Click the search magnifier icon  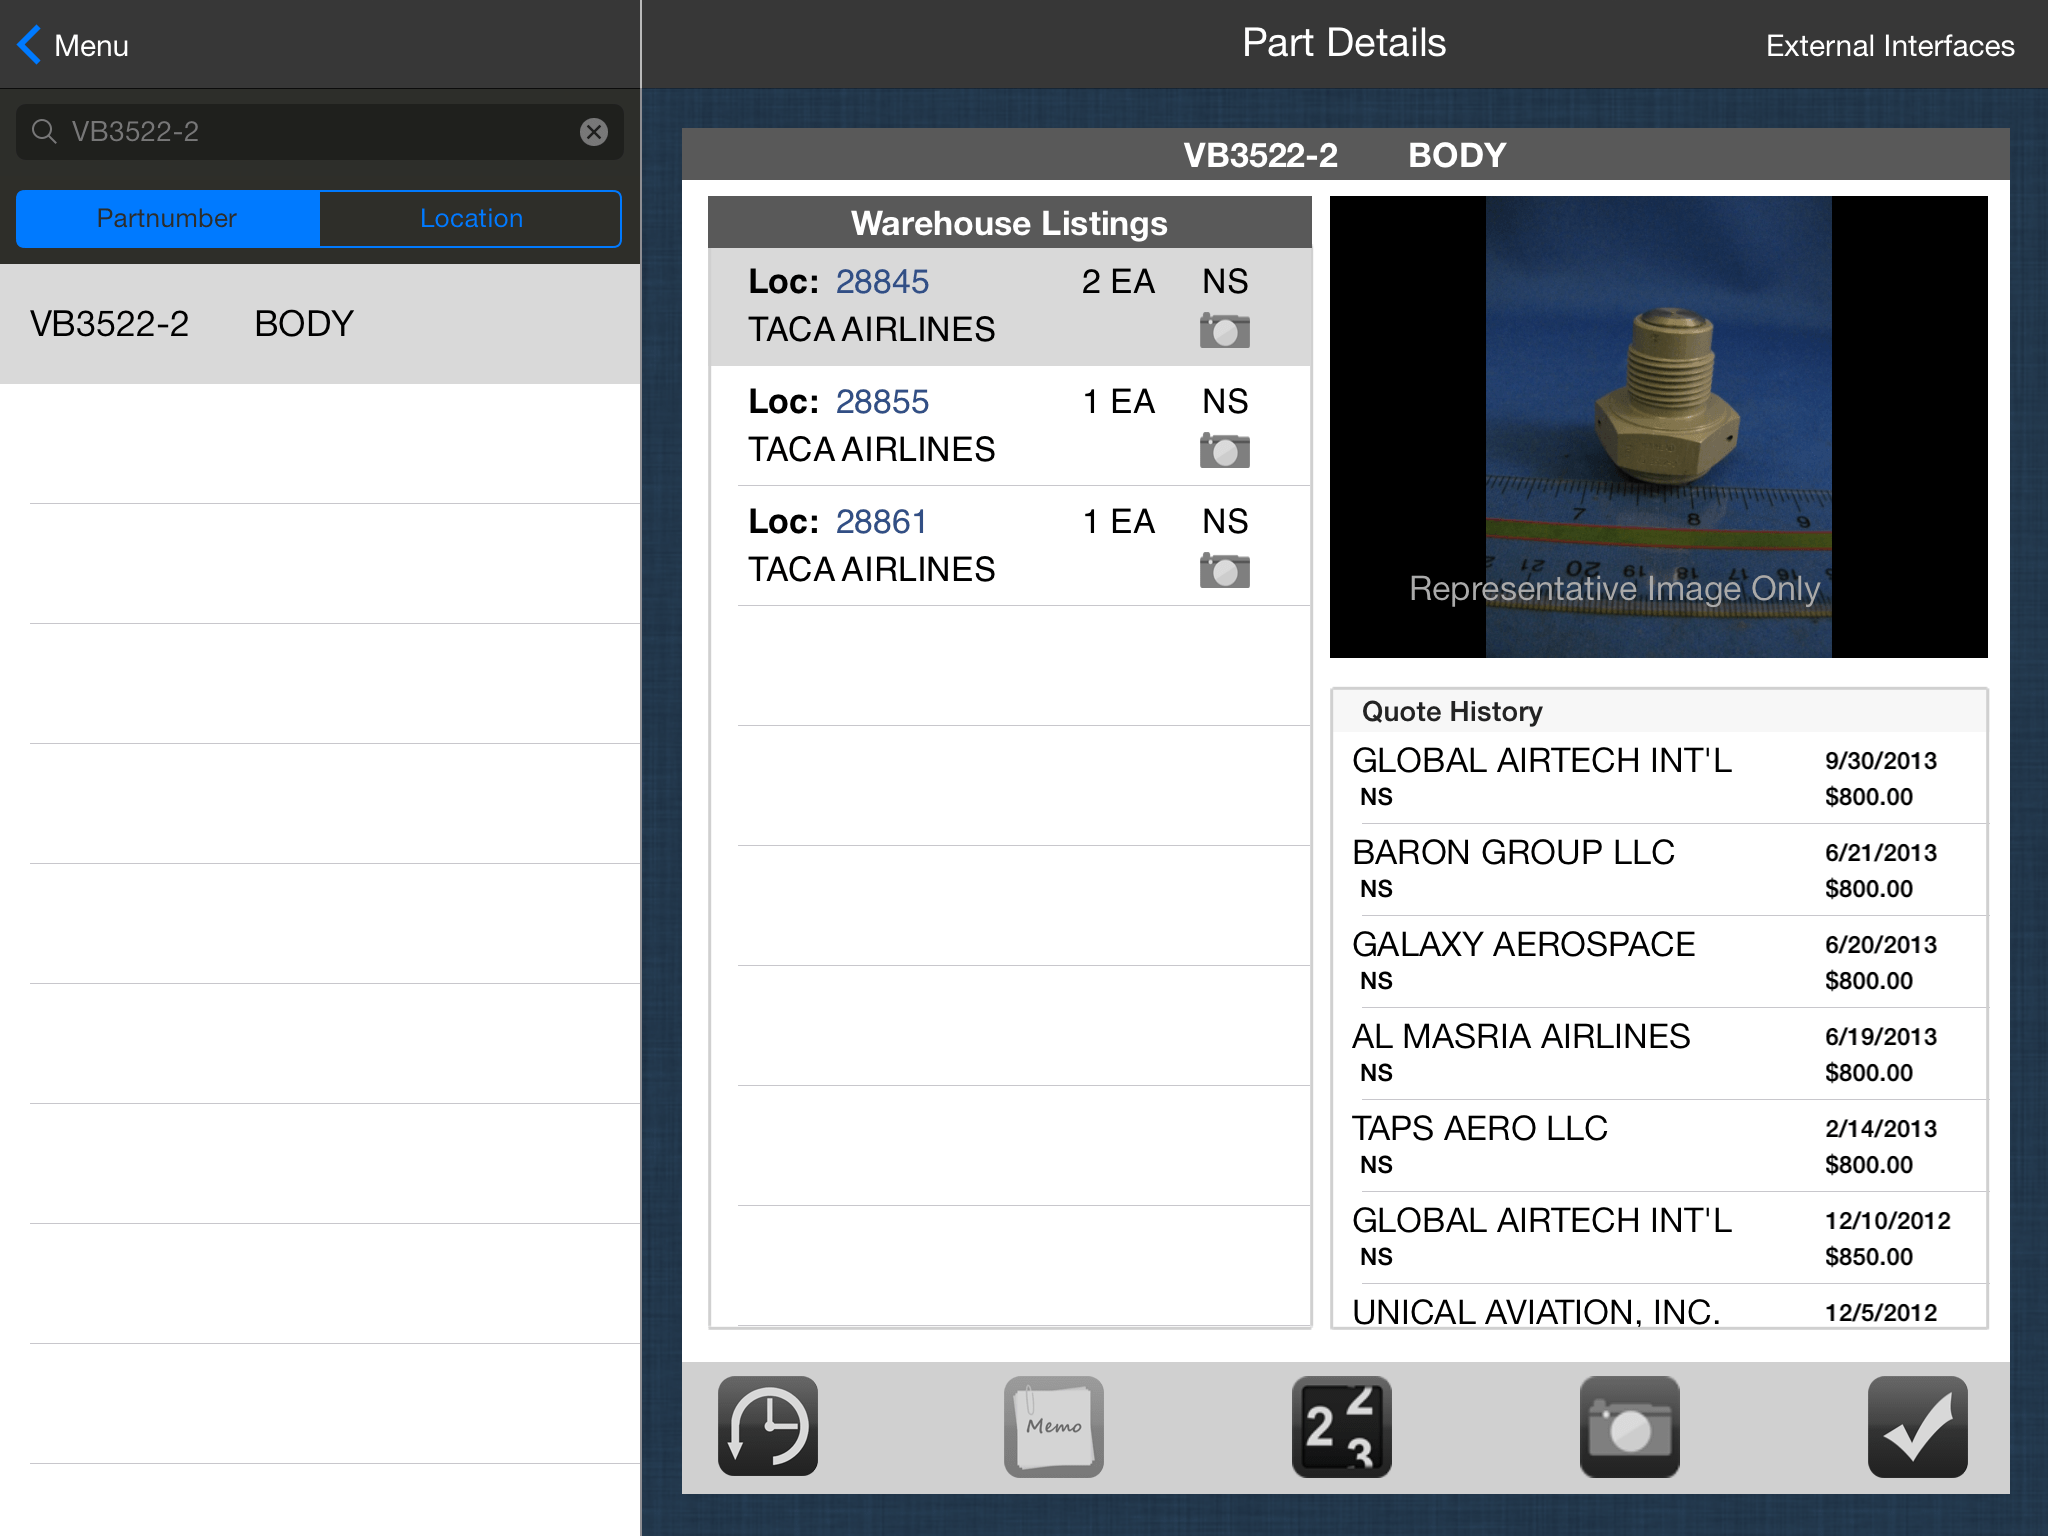point(44,131)
